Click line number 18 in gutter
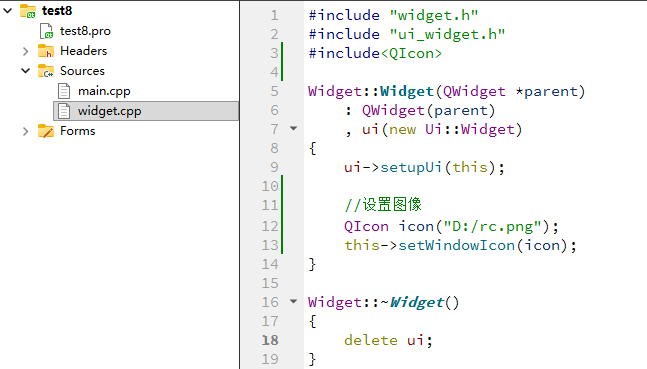This screenshot has width=647, height=369. click(270, 340)
